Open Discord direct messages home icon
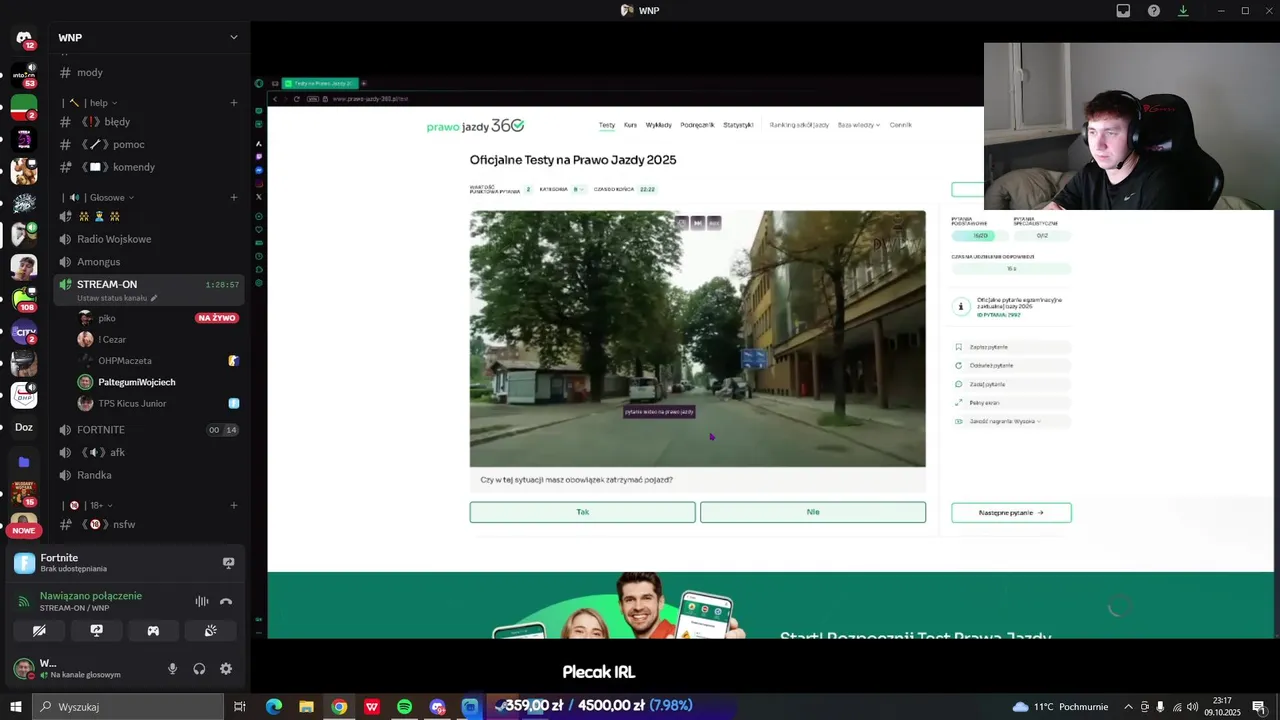Viewport: 1280px width, 720px height. (x=24, y=37)
